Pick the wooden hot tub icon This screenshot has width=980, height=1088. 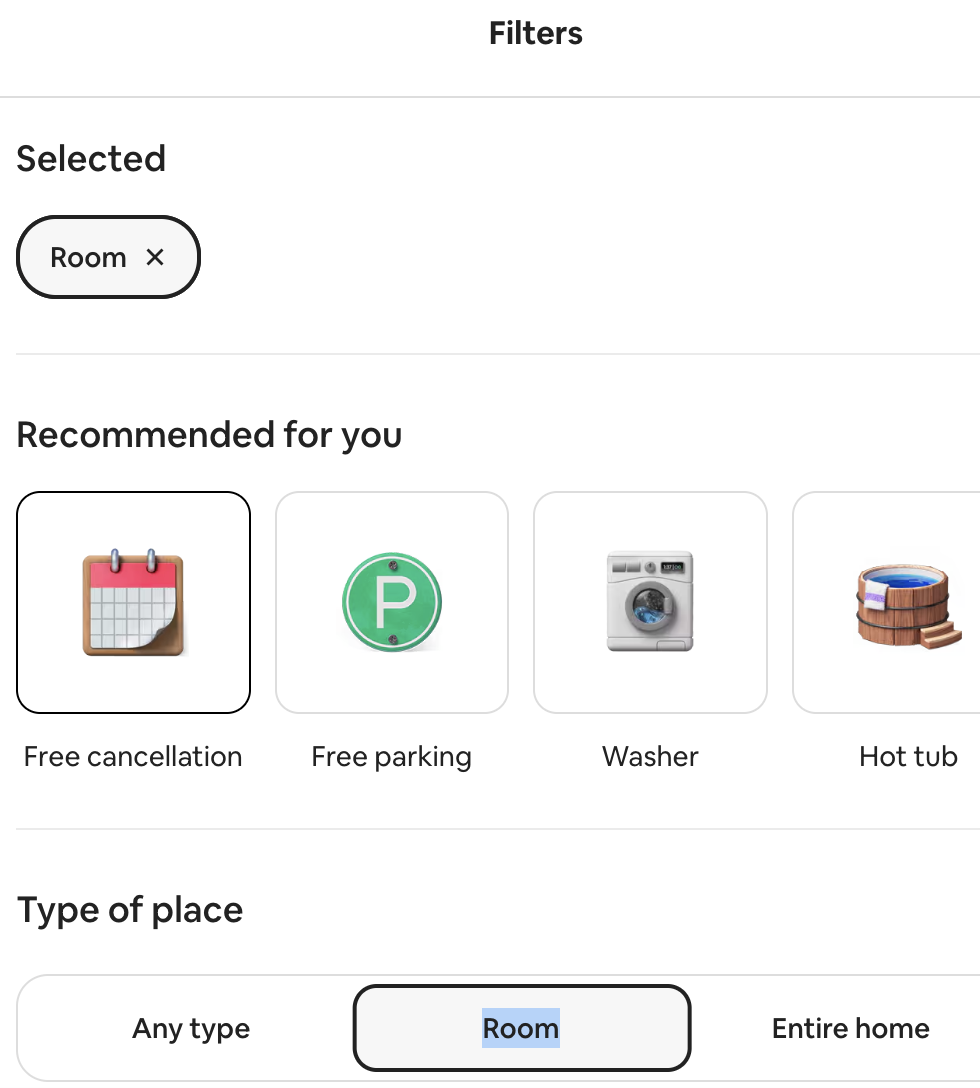click(908, 605)
